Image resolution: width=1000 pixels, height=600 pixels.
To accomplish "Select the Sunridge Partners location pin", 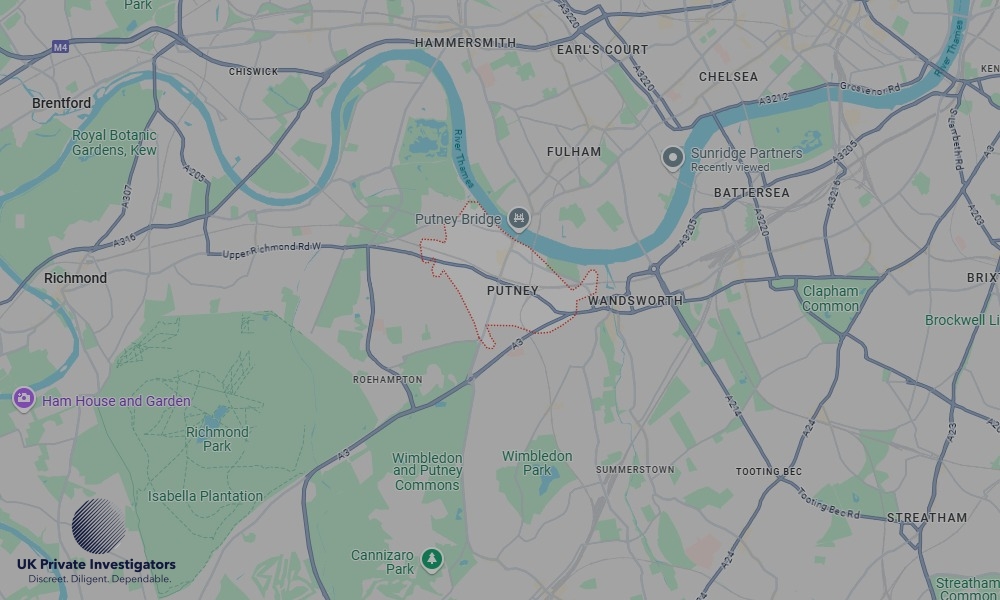I will click(x=672, y=157).
